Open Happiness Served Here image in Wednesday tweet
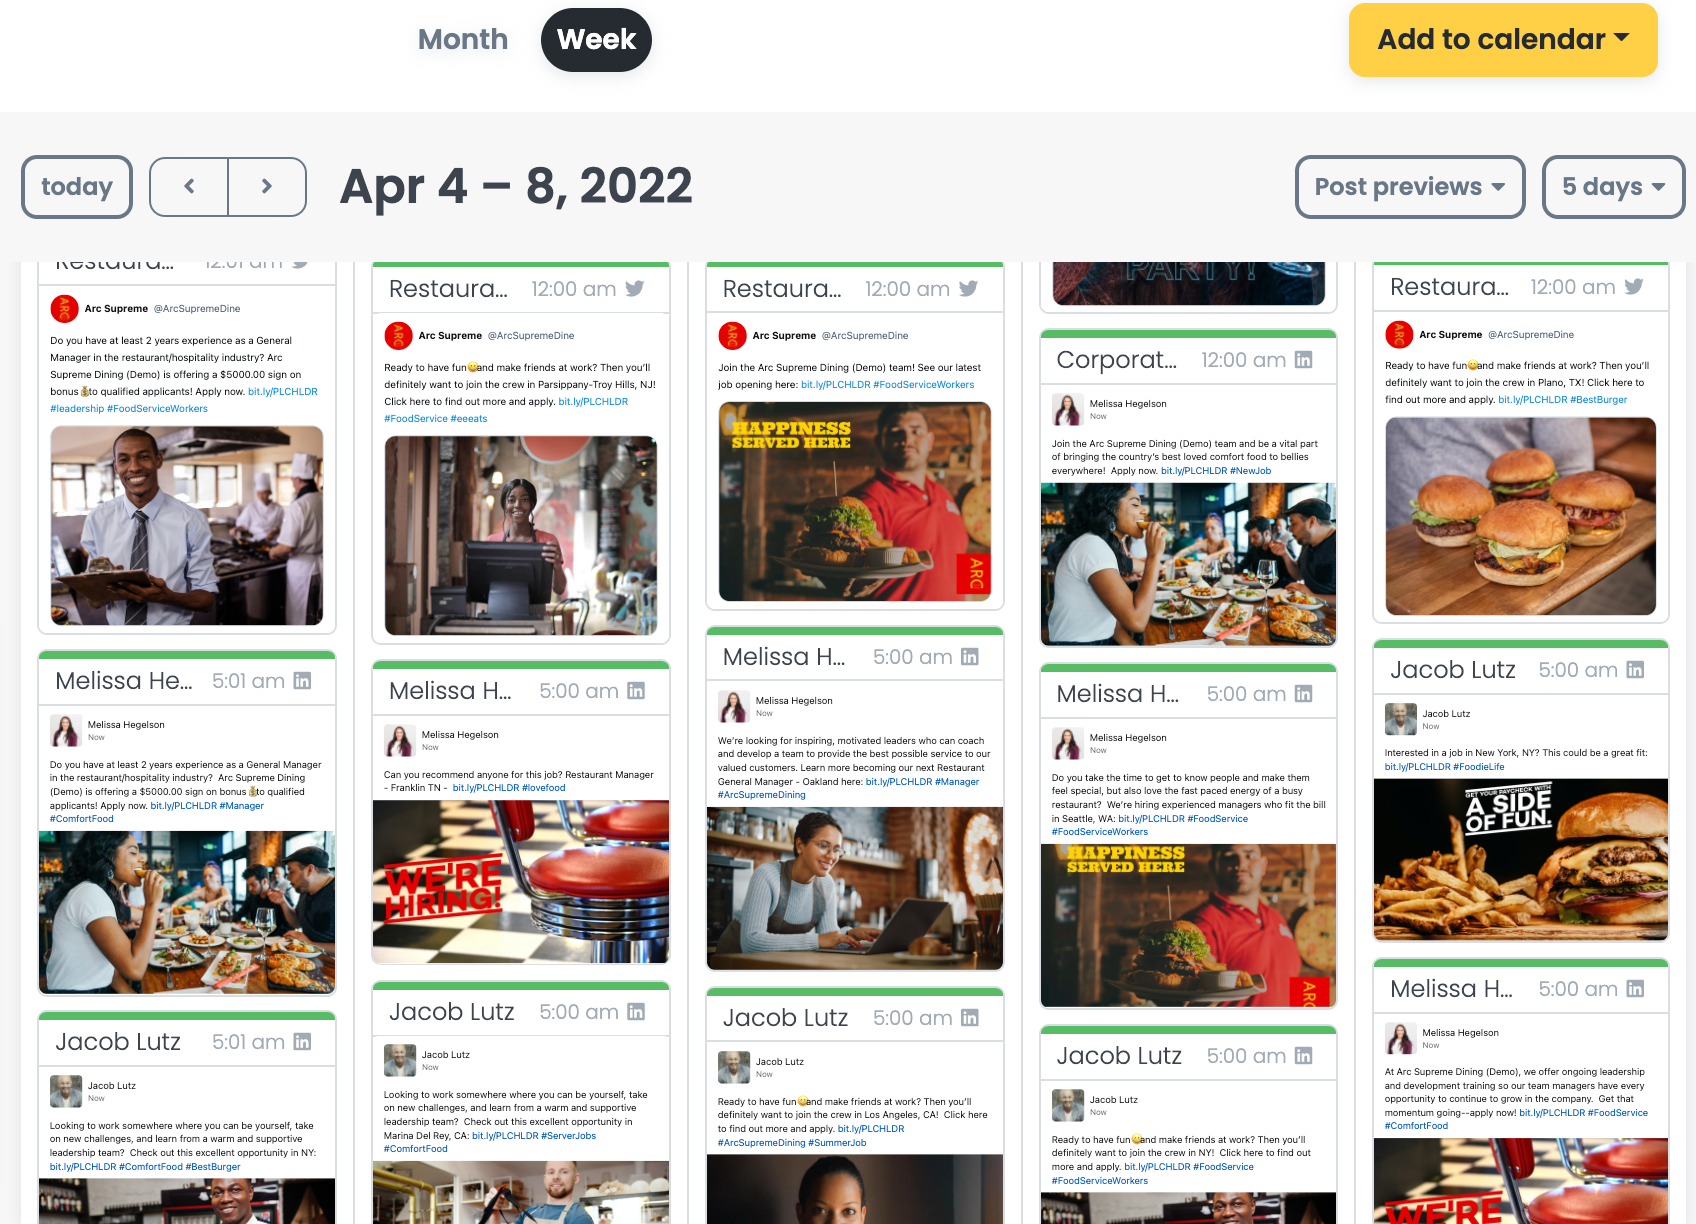This screenshot has width=1696, height=1224. pyautogui.click(x=855, y=501)
